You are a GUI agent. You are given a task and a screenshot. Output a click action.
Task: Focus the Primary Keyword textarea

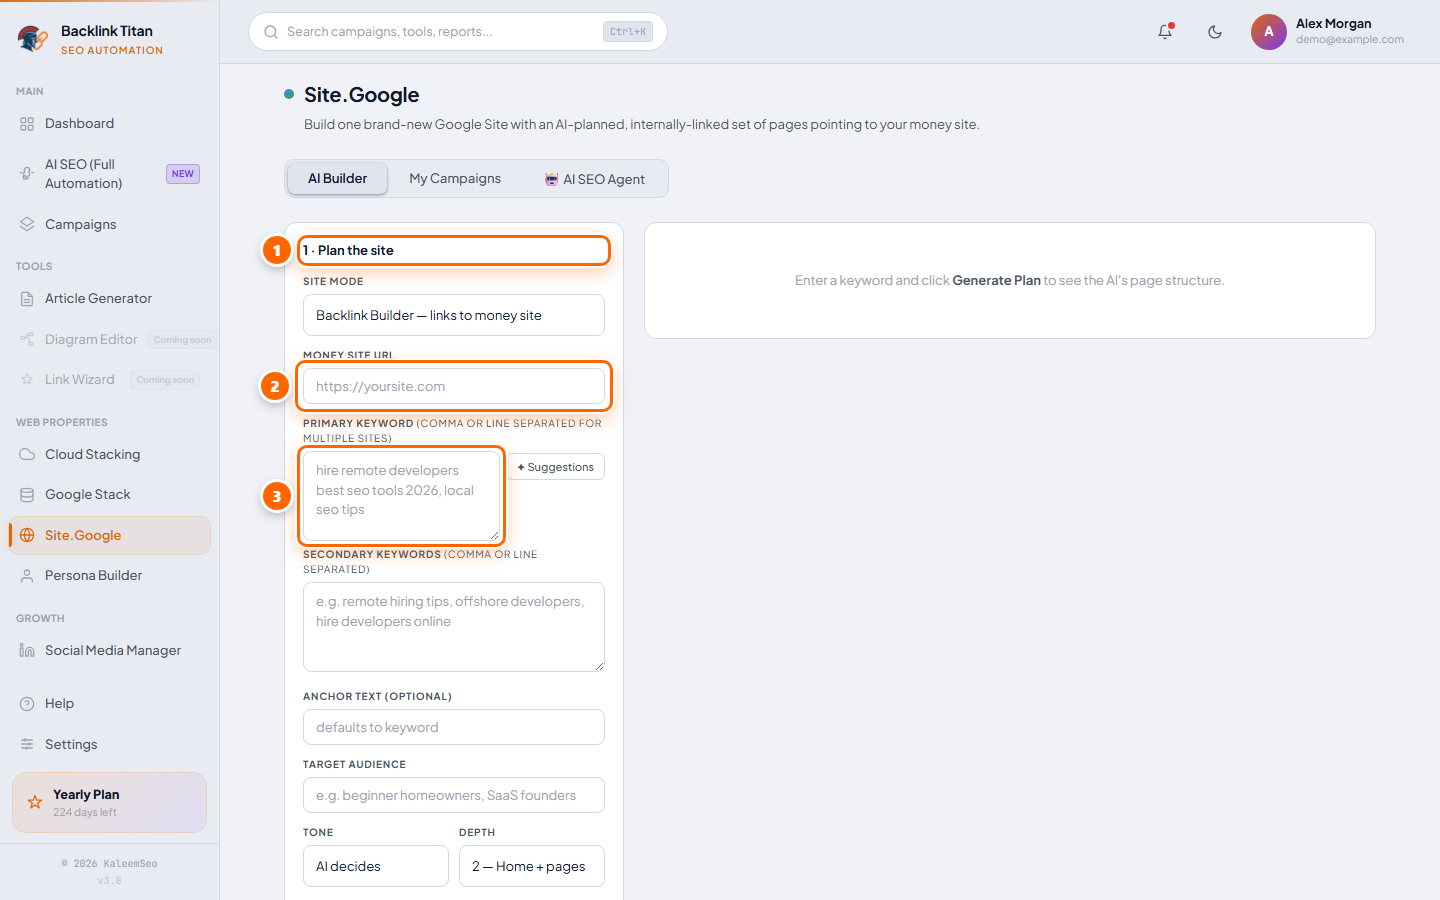401,496
